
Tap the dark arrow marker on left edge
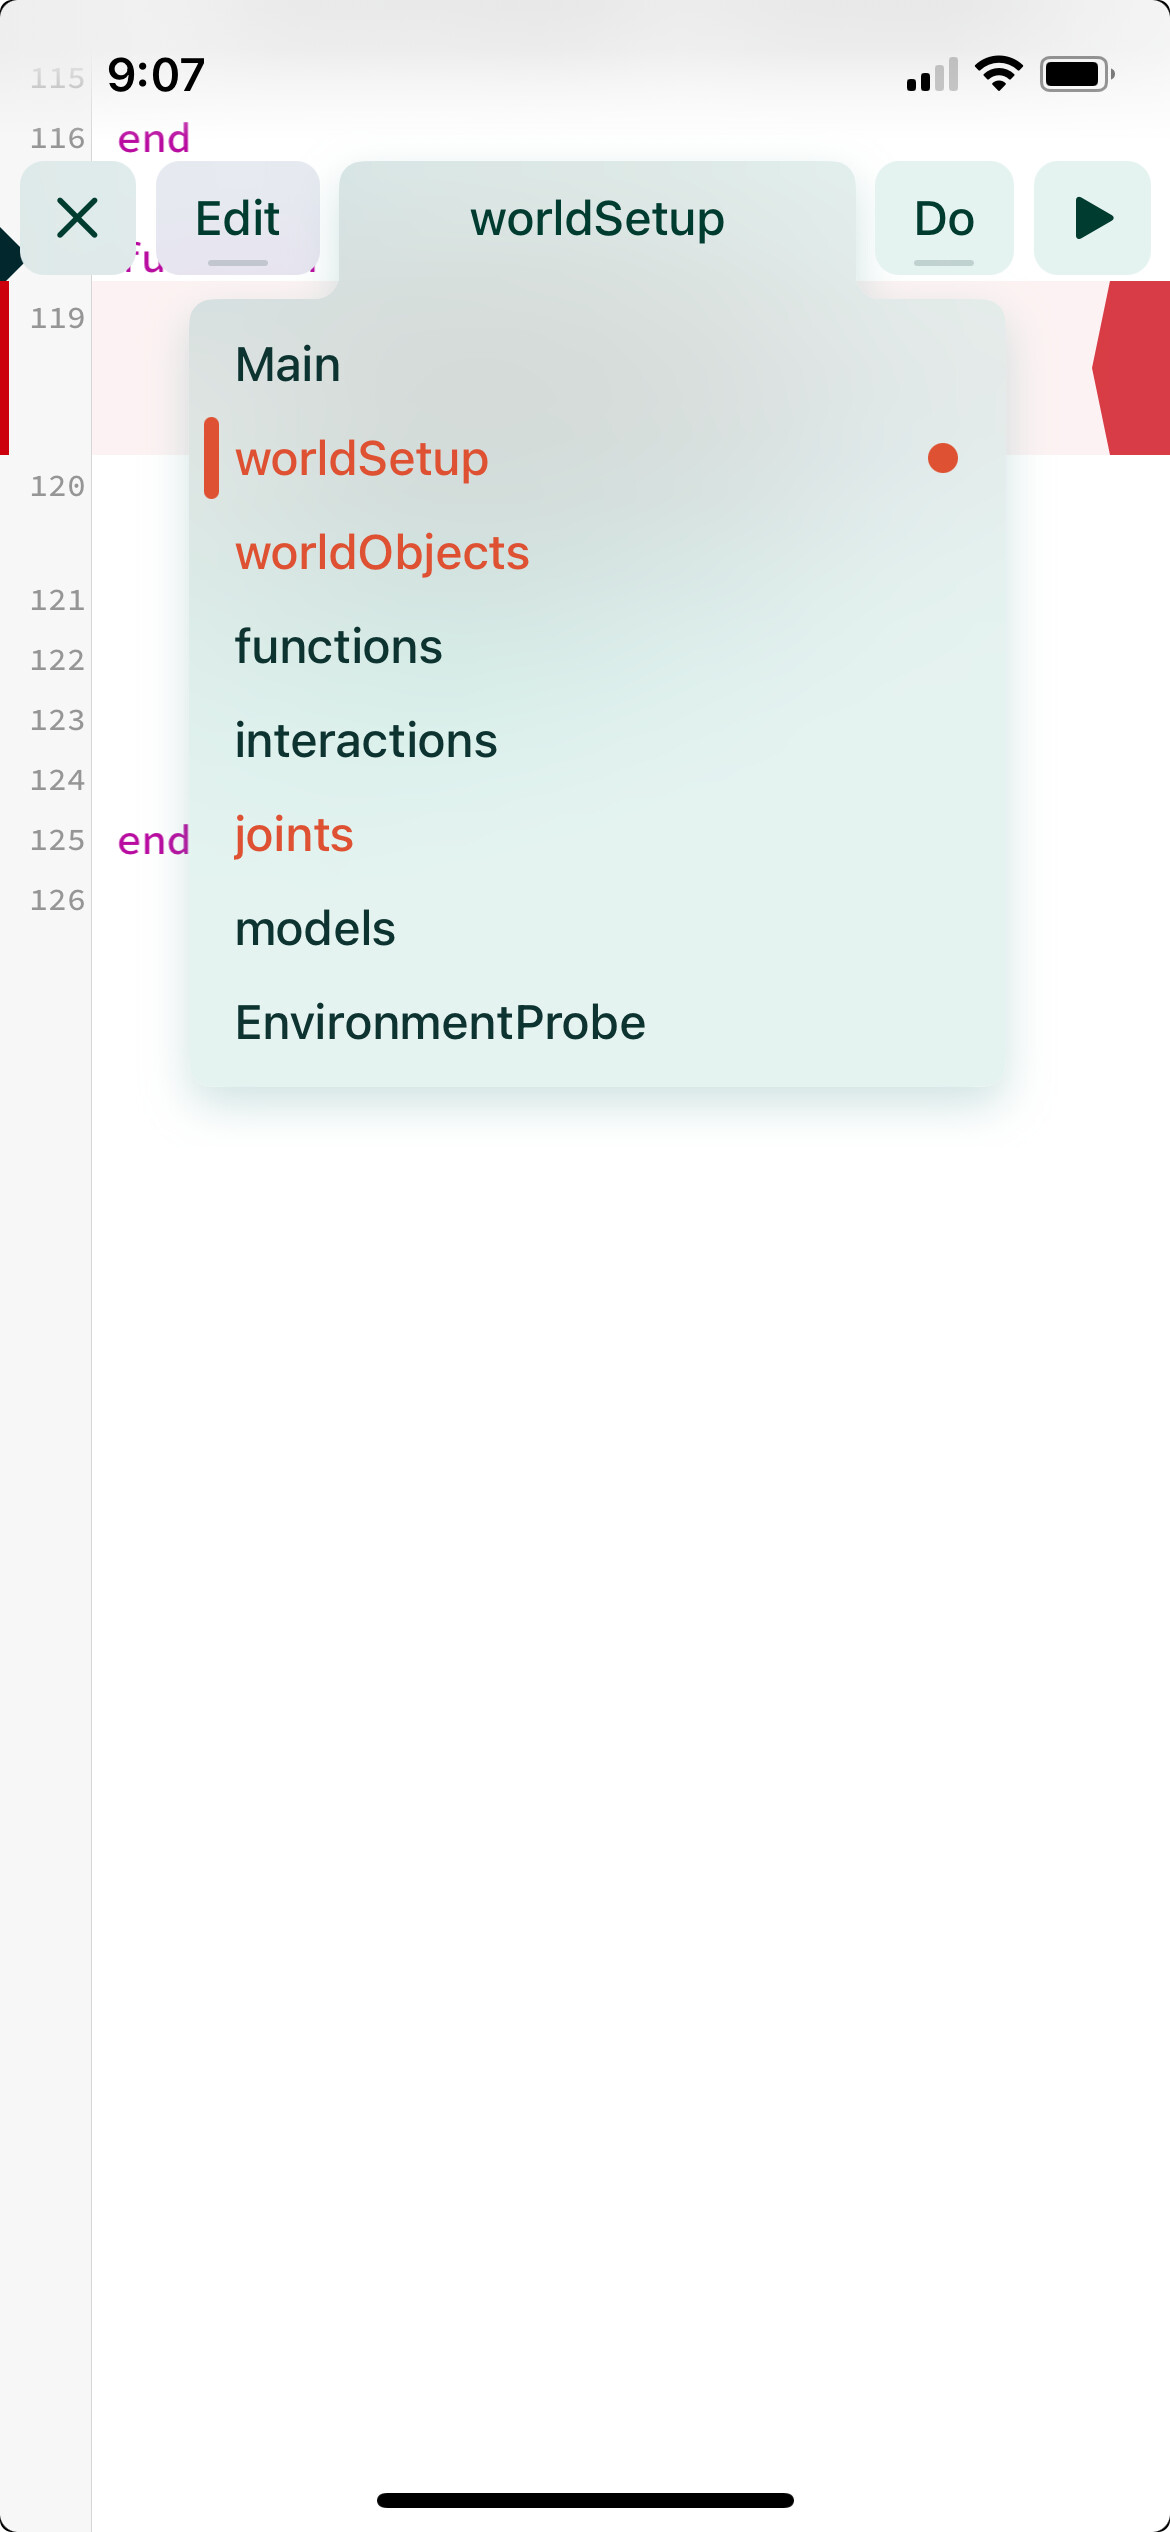point(9,254)
